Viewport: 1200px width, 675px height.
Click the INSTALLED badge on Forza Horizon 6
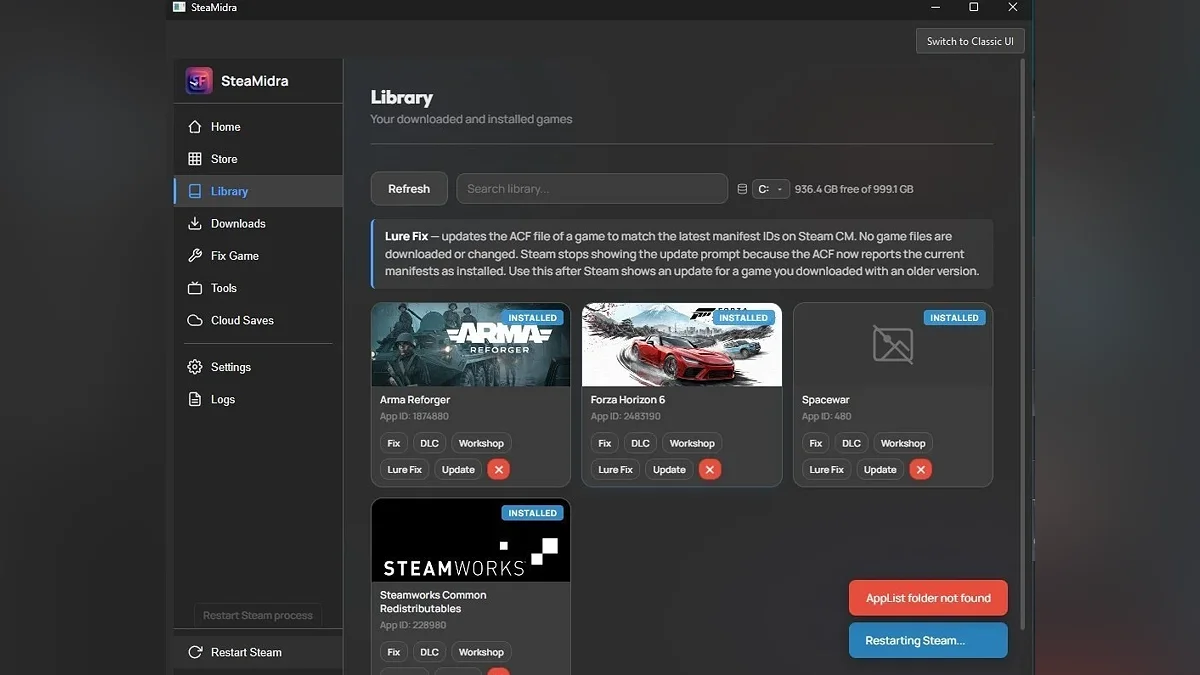[744, 318]
